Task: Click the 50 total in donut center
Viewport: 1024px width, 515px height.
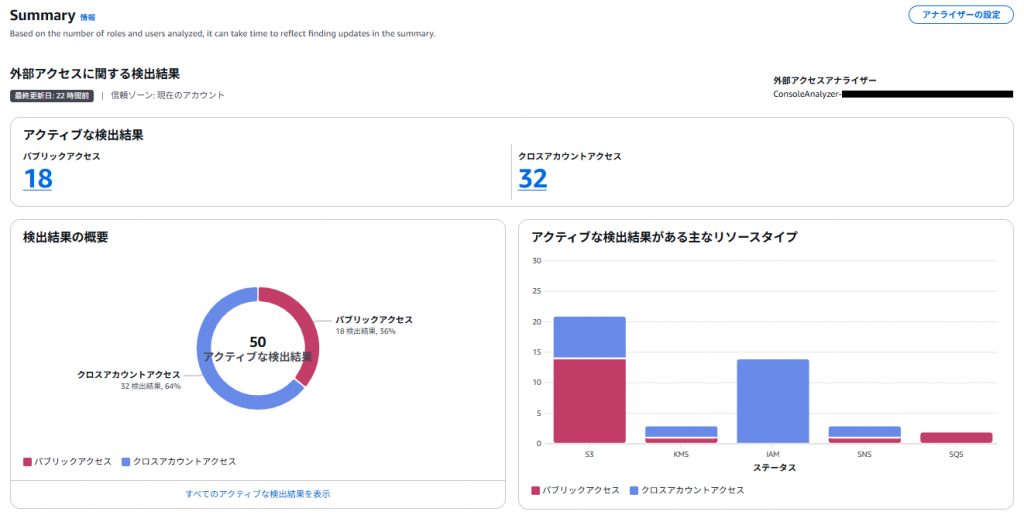Action: [x=257, y=342]
